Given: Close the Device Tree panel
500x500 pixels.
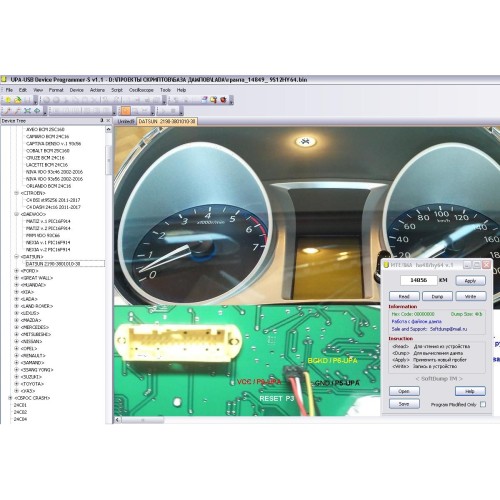Looking at the screenshot, I should [x=108, y=120].
